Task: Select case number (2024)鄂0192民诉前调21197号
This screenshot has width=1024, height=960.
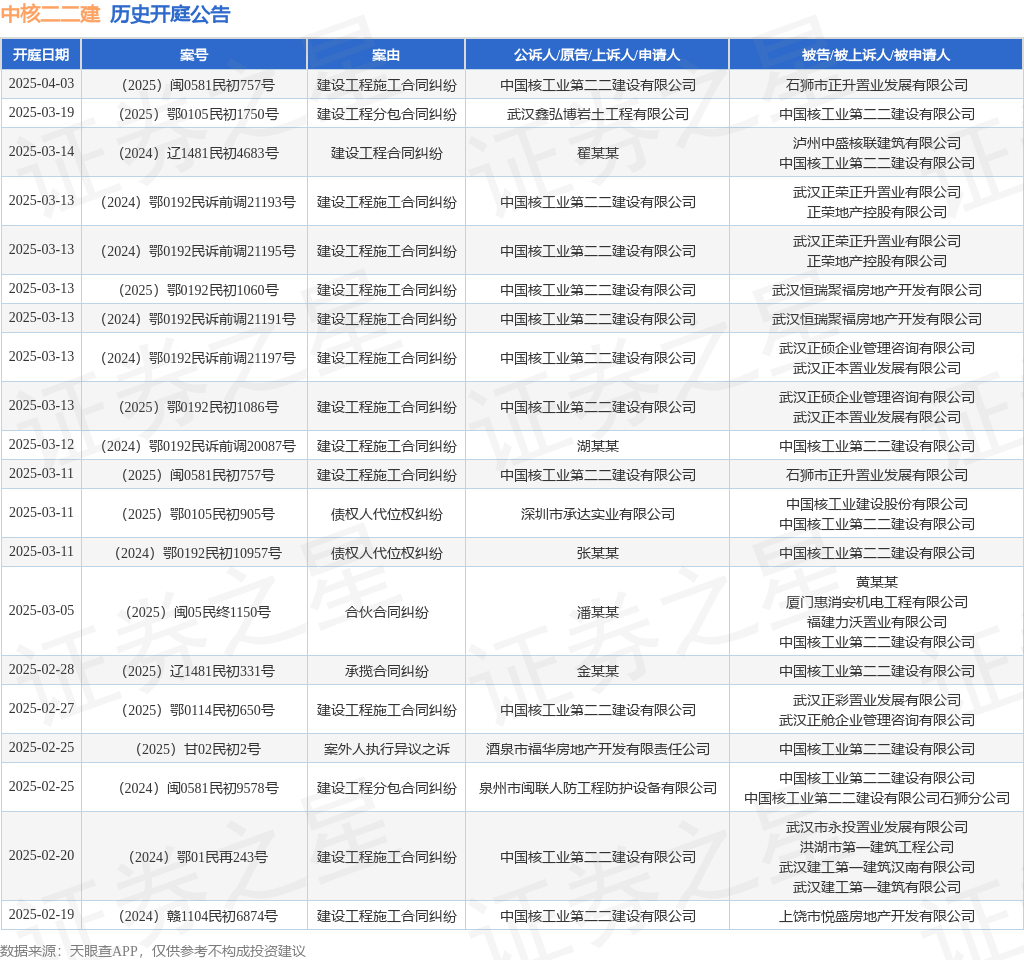Action: tap(199, 359)
